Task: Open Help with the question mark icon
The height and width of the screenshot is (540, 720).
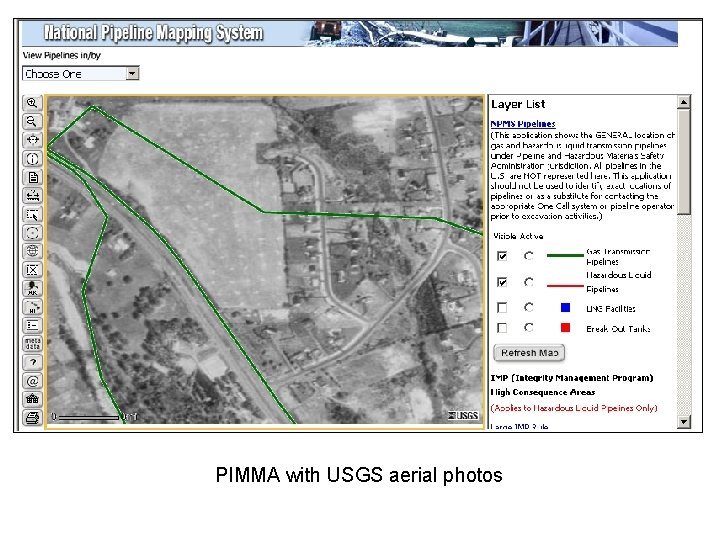Action: (32, 362)
